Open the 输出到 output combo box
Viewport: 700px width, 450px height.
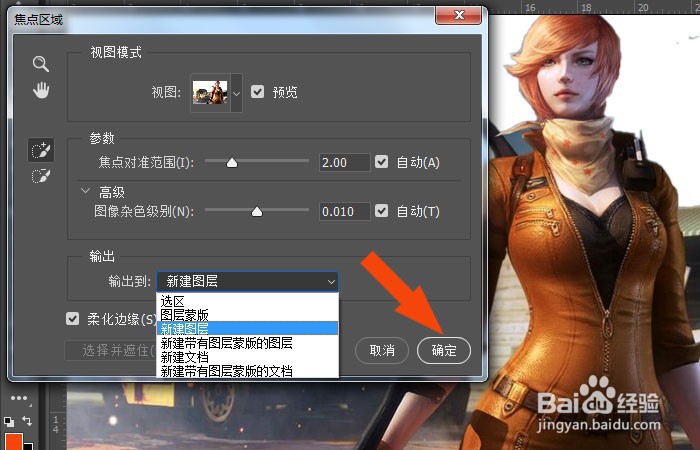point(248,281)
